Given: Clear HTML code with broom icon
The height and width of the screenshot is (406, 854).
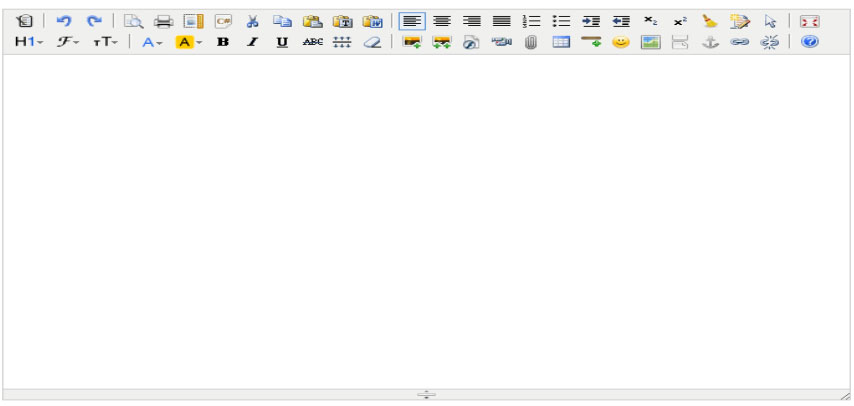Looking at the screenshot, I should click(x=710, y=22).
